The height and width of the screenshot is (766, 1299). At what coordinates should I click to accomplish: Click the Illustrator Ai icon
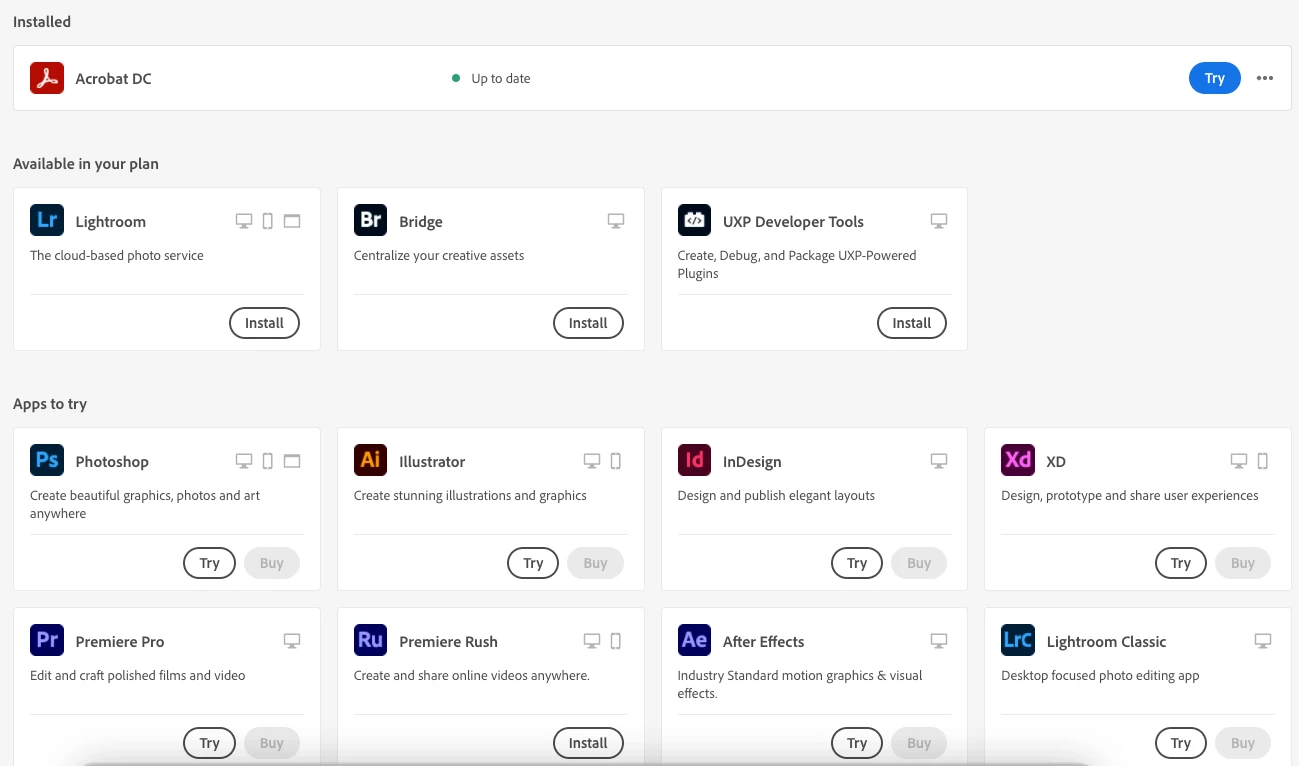point(371,460)
